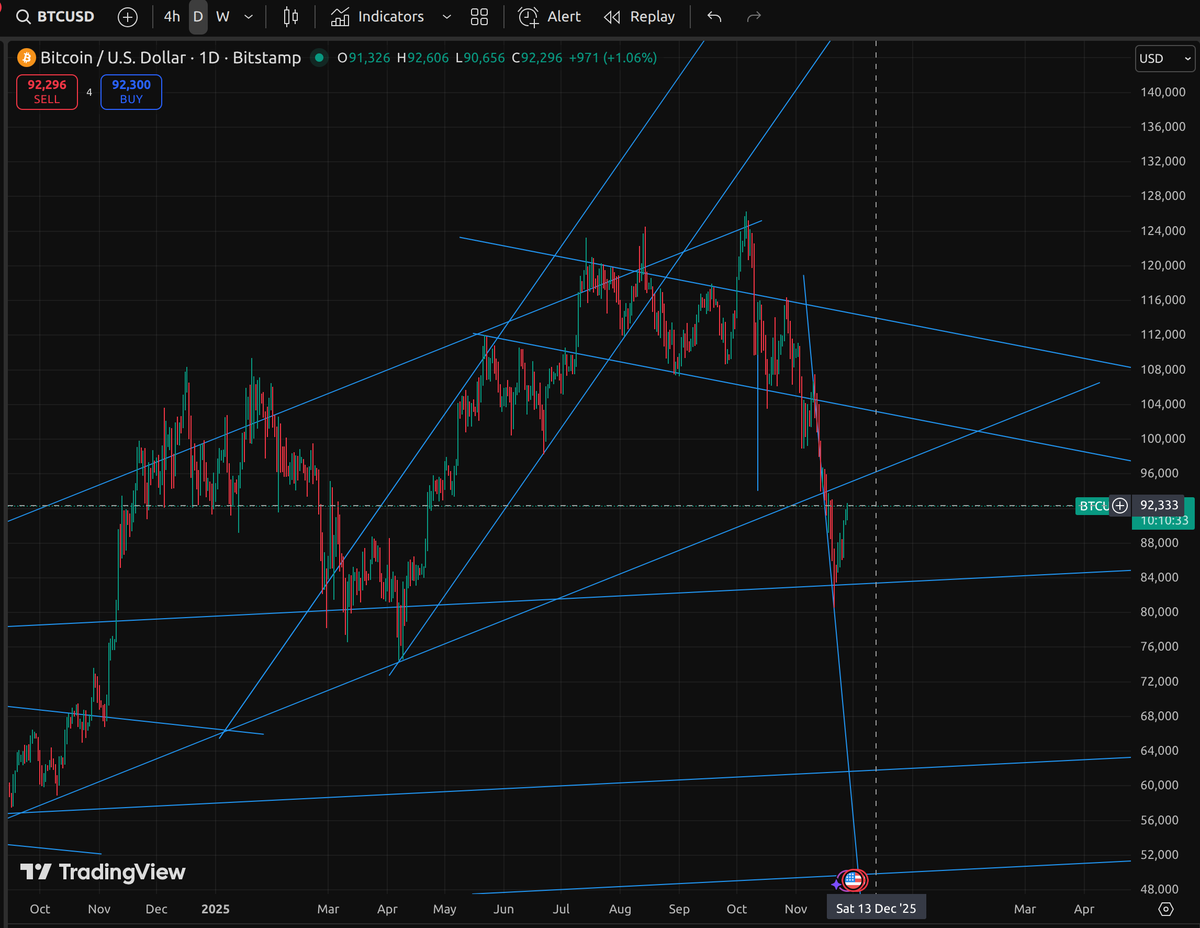The width and height of the screenshot is (1200, 928).
Task: Click the green market status dot
Action: coord(319,57)
